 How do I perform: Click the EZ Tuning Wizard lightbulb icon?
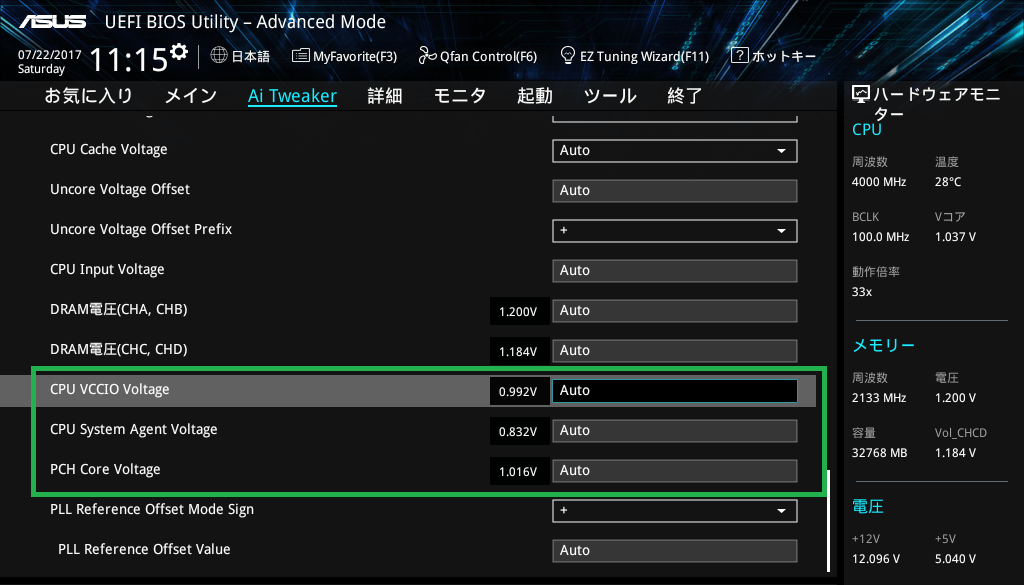pyautogui.click(x=568, y=55)
